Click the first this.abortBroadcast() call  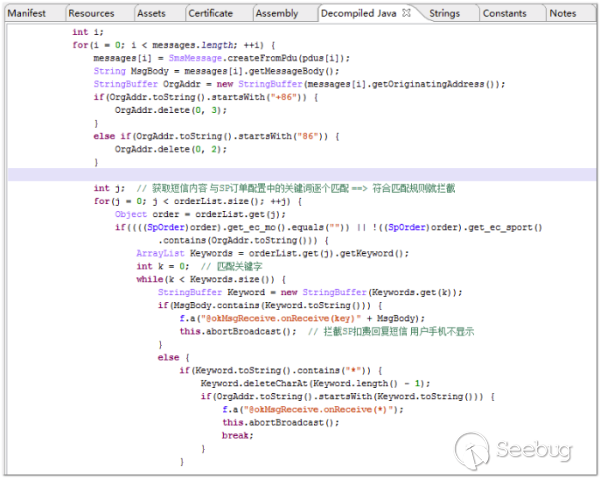pyautogui.click(x=238, y=331)
